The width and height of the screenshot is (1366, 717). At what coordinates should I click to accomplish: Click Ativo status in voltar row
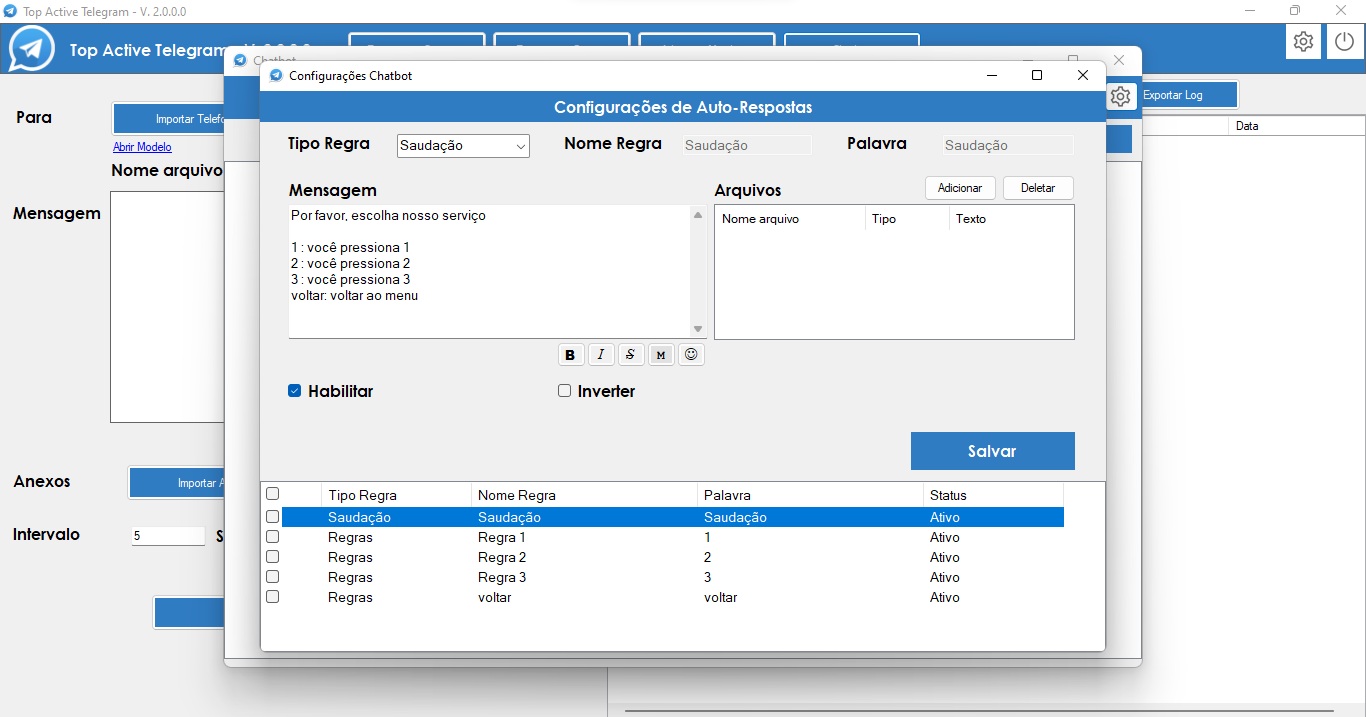(x=944, y=597)
